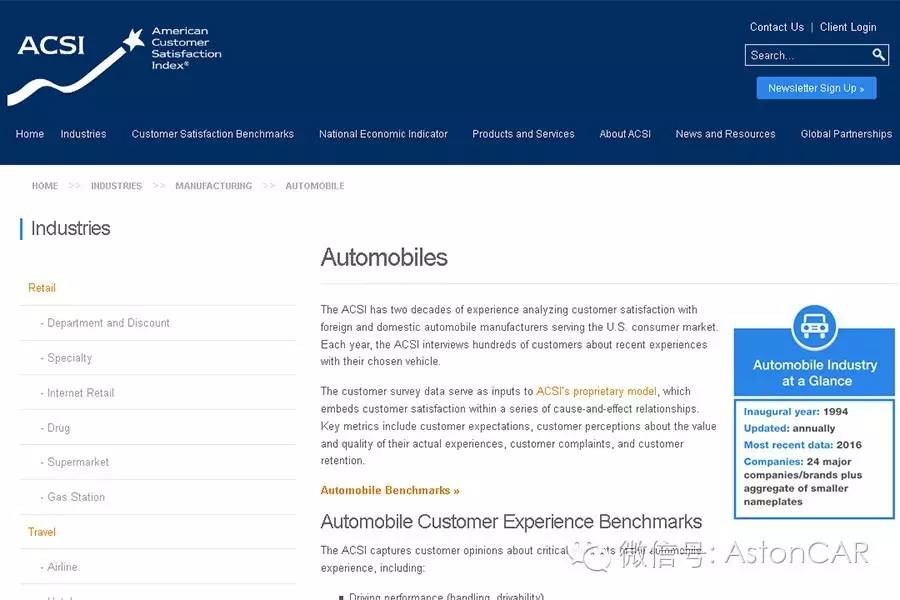Open Customer Satisfaction Benchmarks menu

pyautogui.click(x=212, y=134)
